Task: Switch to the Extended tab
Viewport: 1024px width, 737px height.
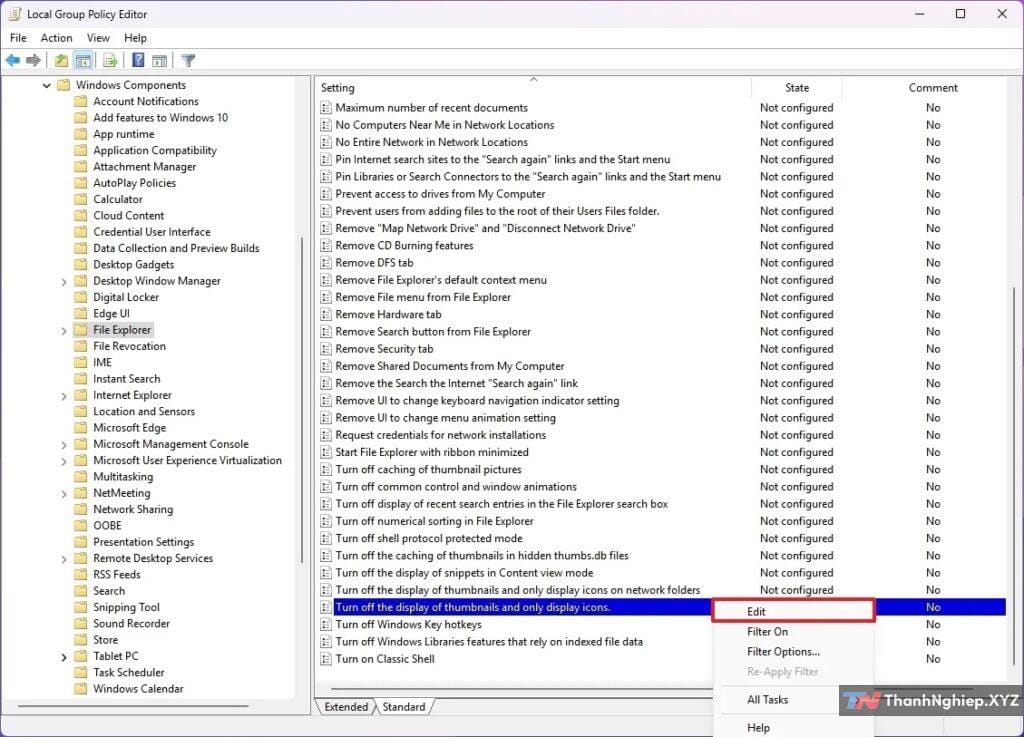Action: tap(345, 706)
